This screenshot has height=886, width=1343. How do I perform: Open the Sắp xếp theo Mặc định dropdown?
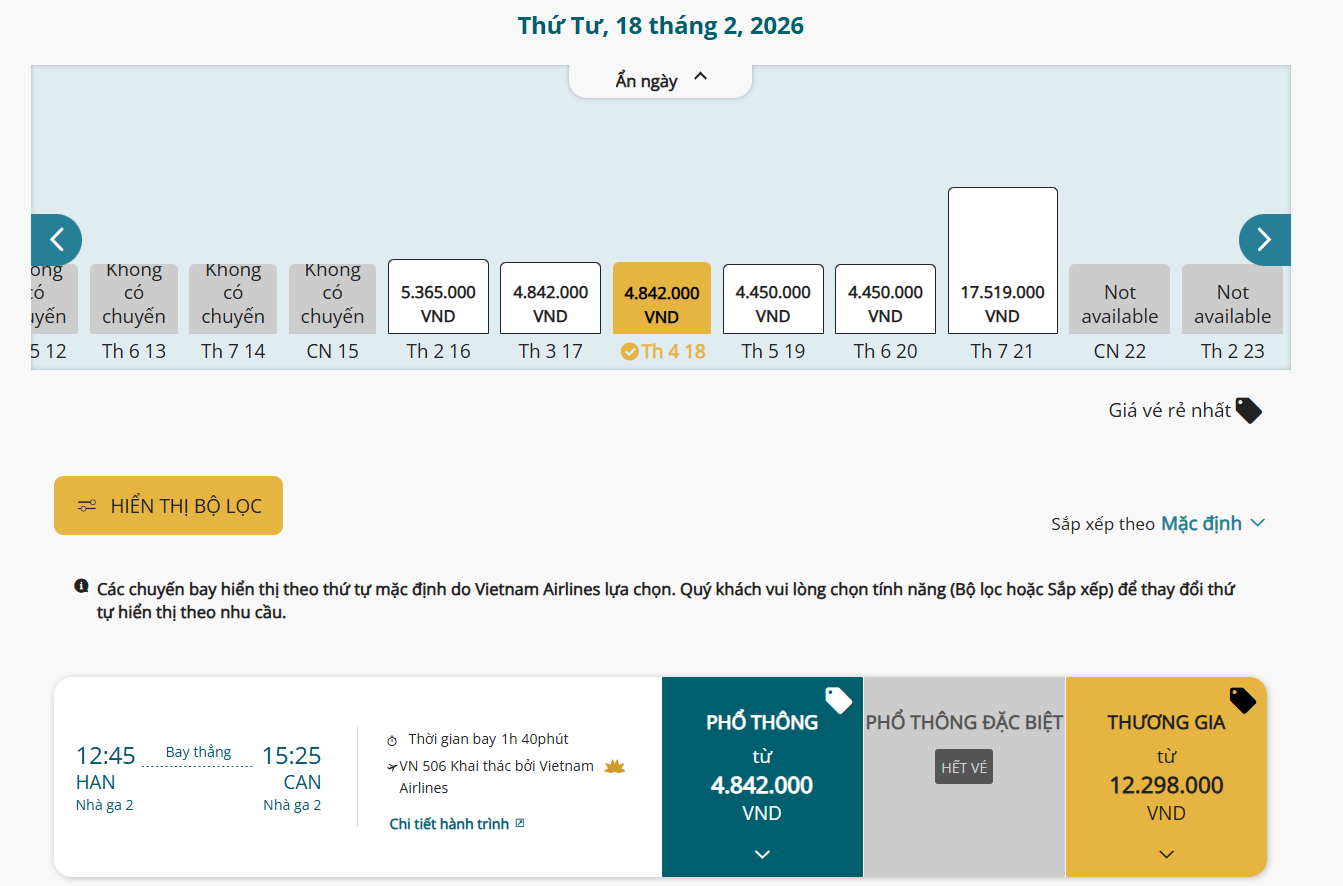pyautogui.click(x=1212, y=523)
